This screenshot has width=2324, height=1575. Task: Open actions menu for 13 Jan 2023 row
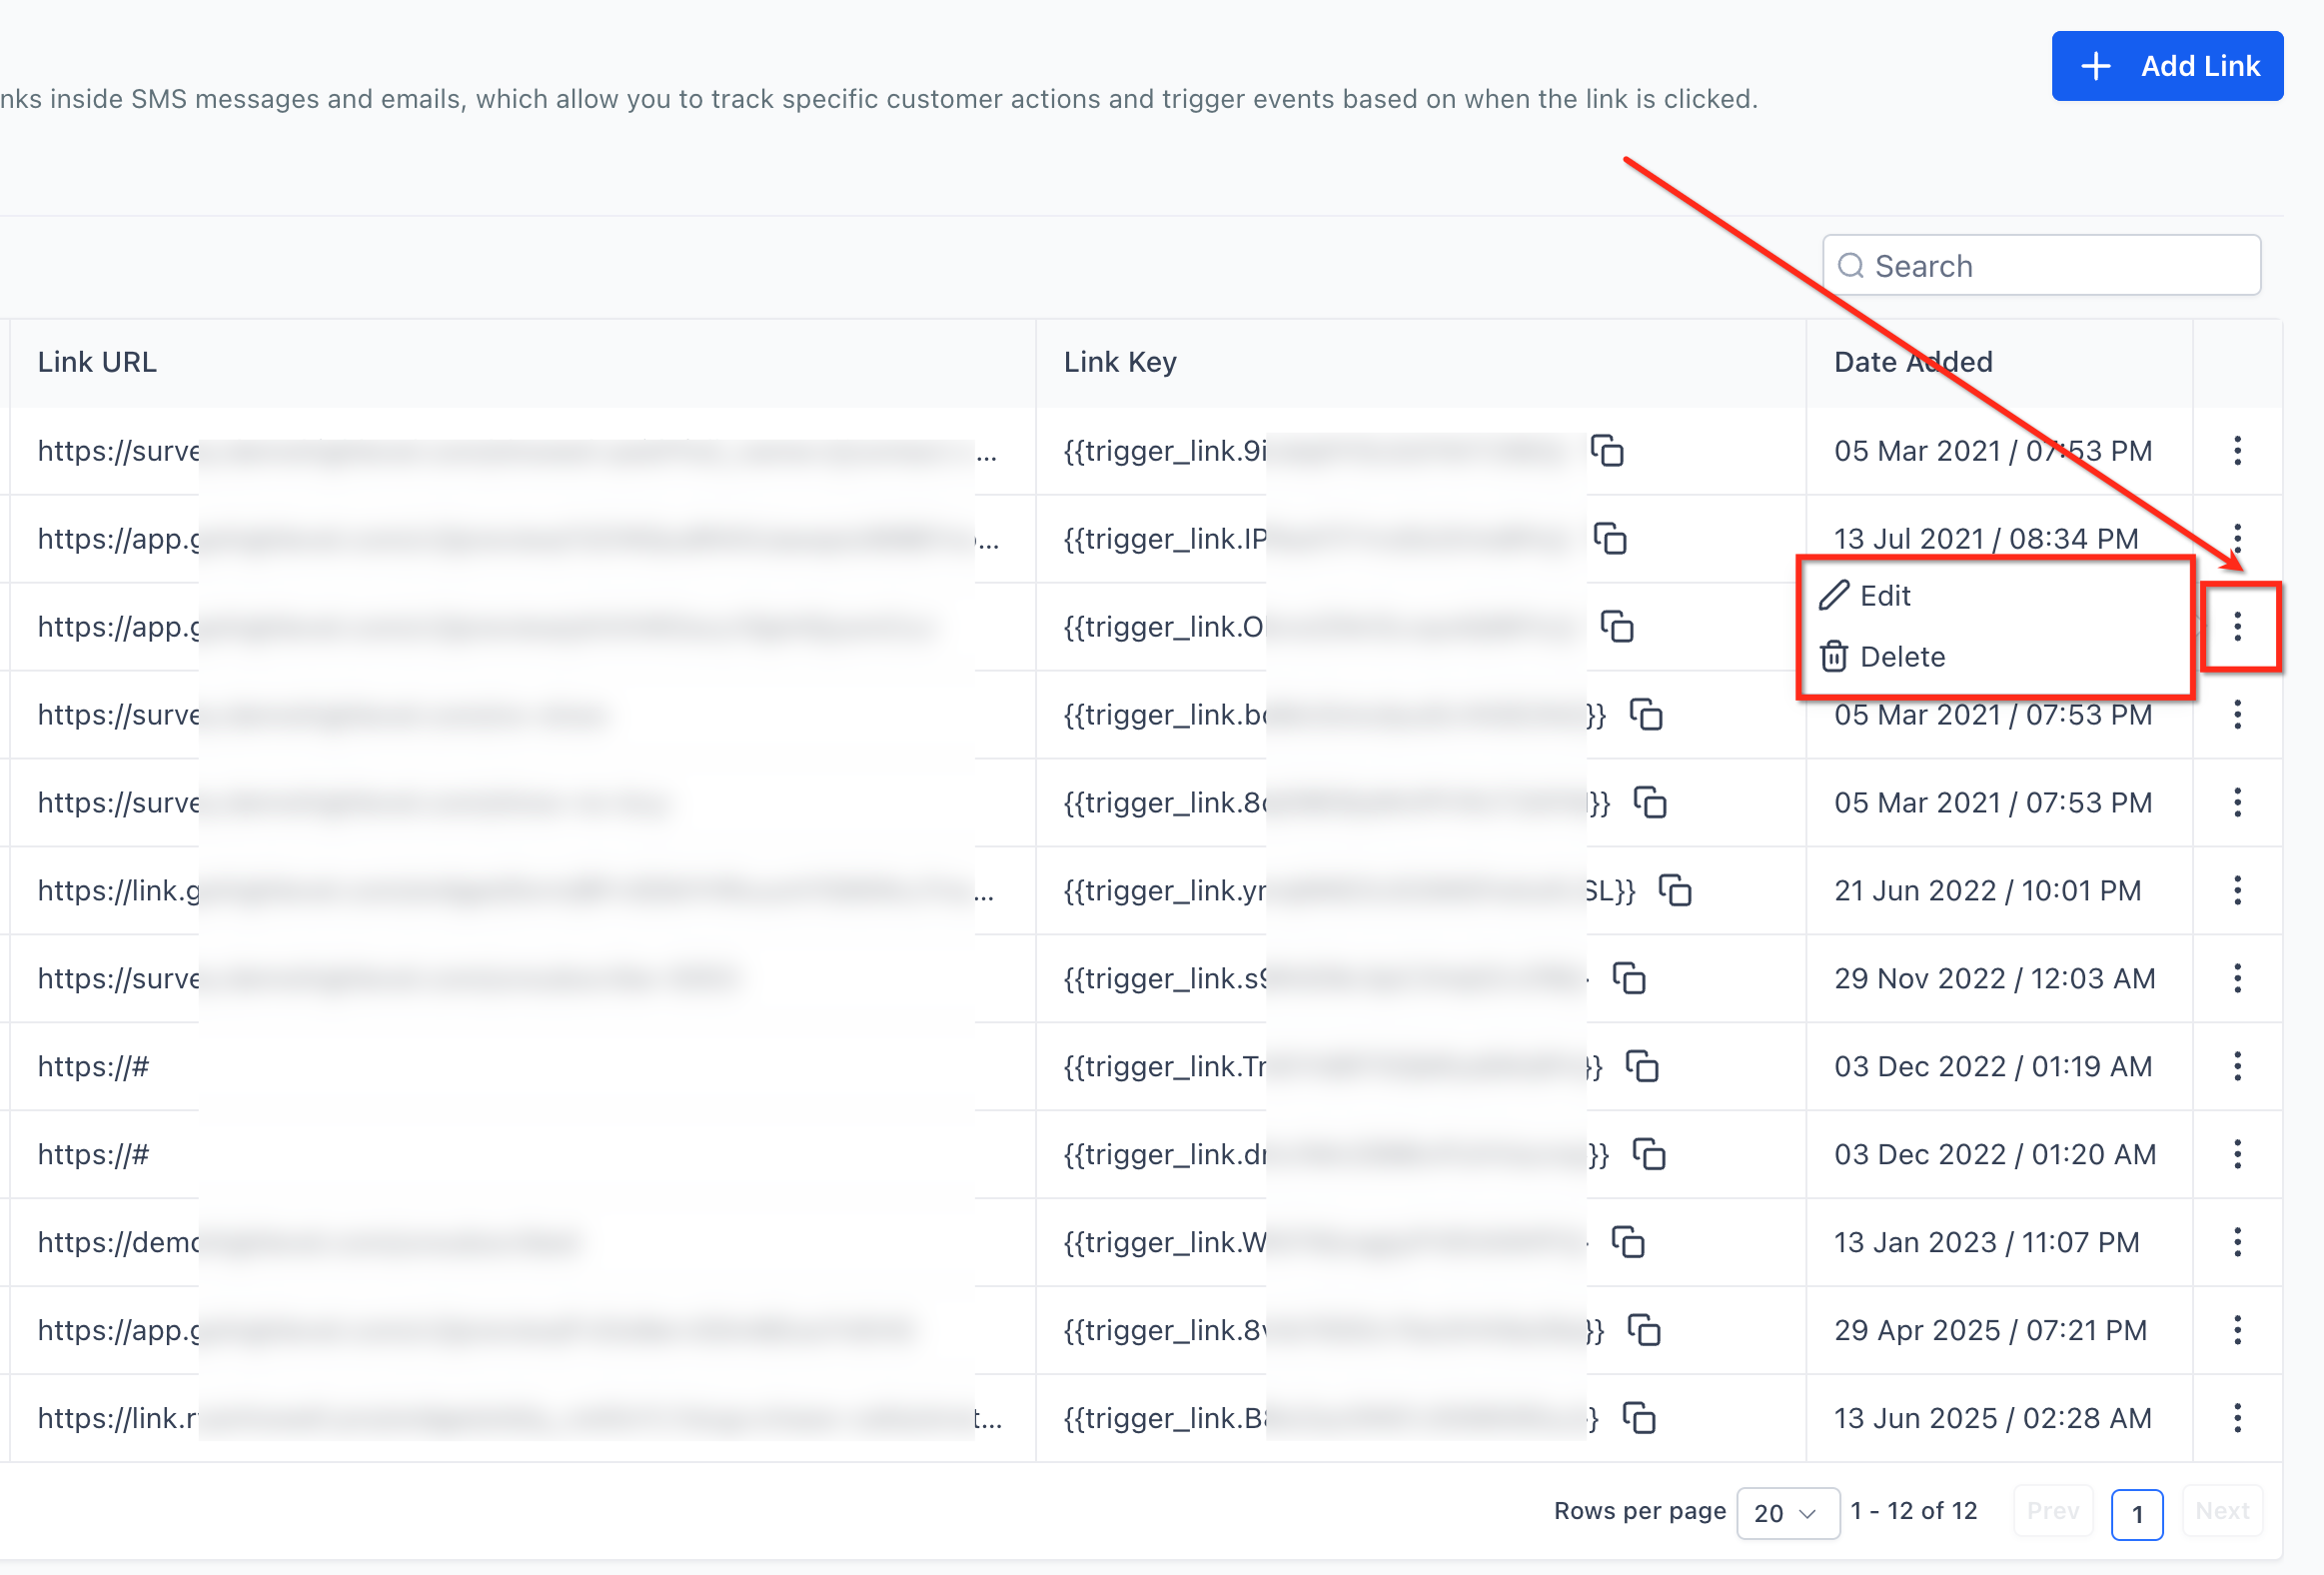pos(2237,1242)
